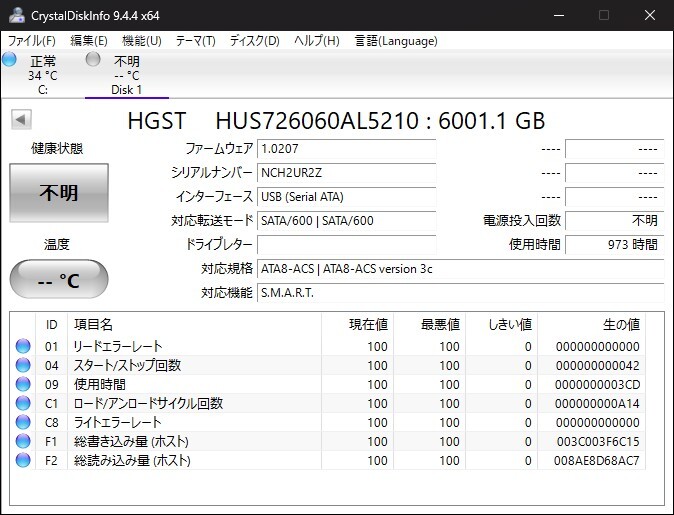Click the firmware field 1.0207

point(346,149)
